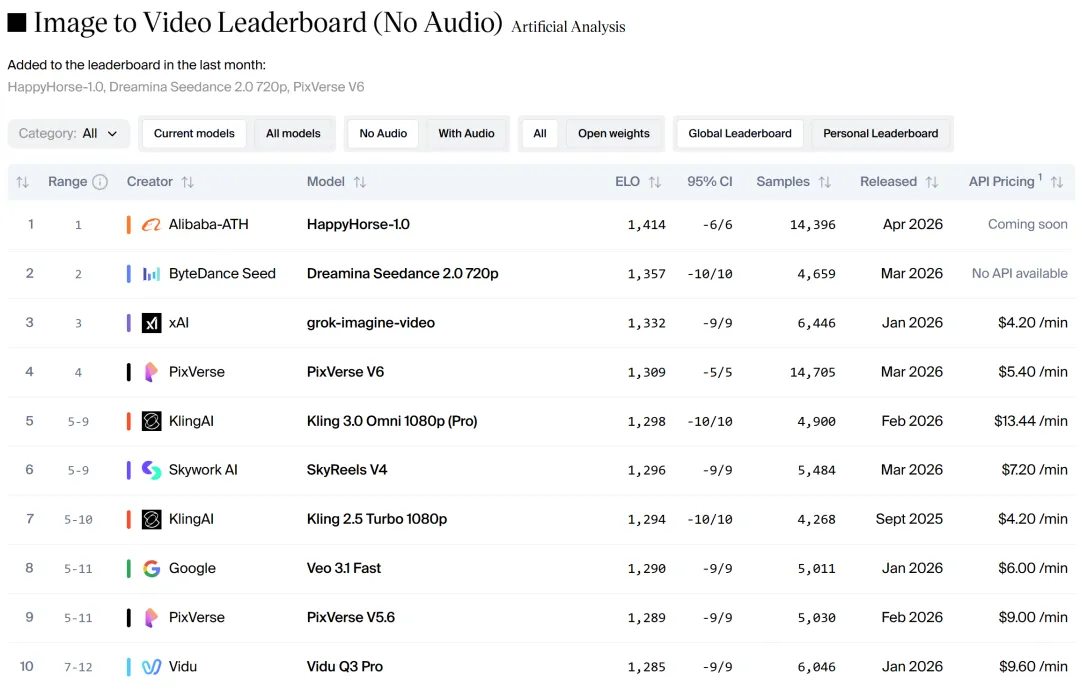Screen dimensions: 1080x691
Task: Click the $6.00 /min pricing cell
Action: 1033,568
